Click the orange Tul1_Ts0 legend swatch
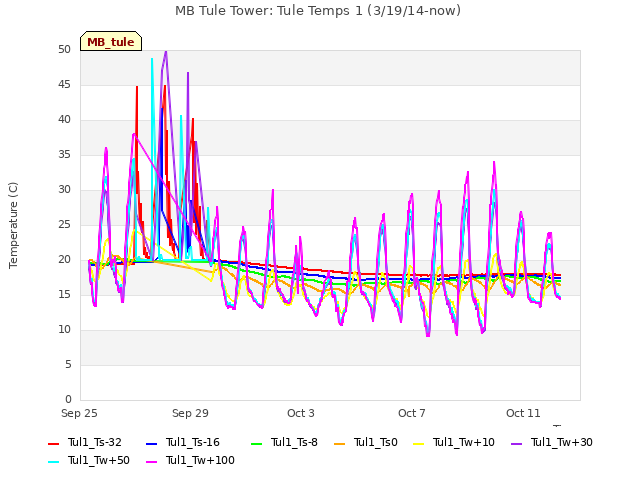This screenshot has width=640, height=480. [339, 444]
